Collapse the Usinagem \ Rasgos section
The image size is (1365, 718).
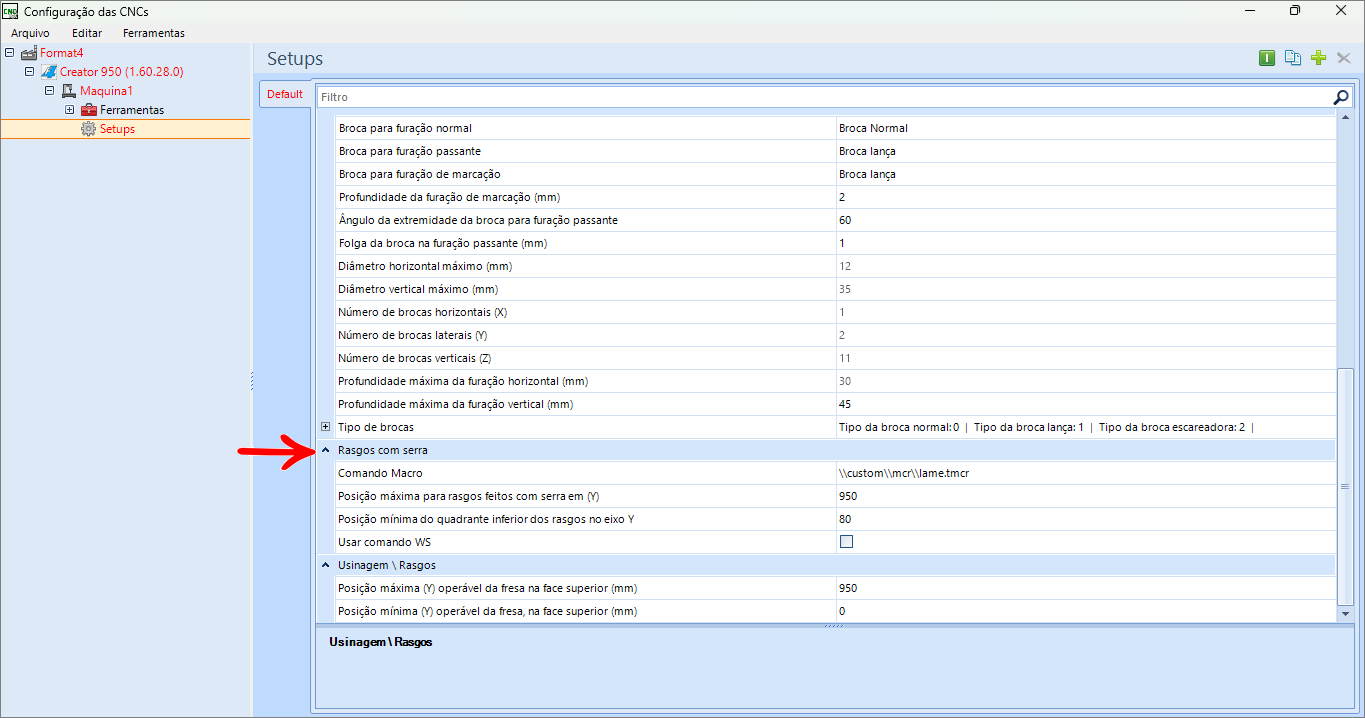click(x=326, y=566)
